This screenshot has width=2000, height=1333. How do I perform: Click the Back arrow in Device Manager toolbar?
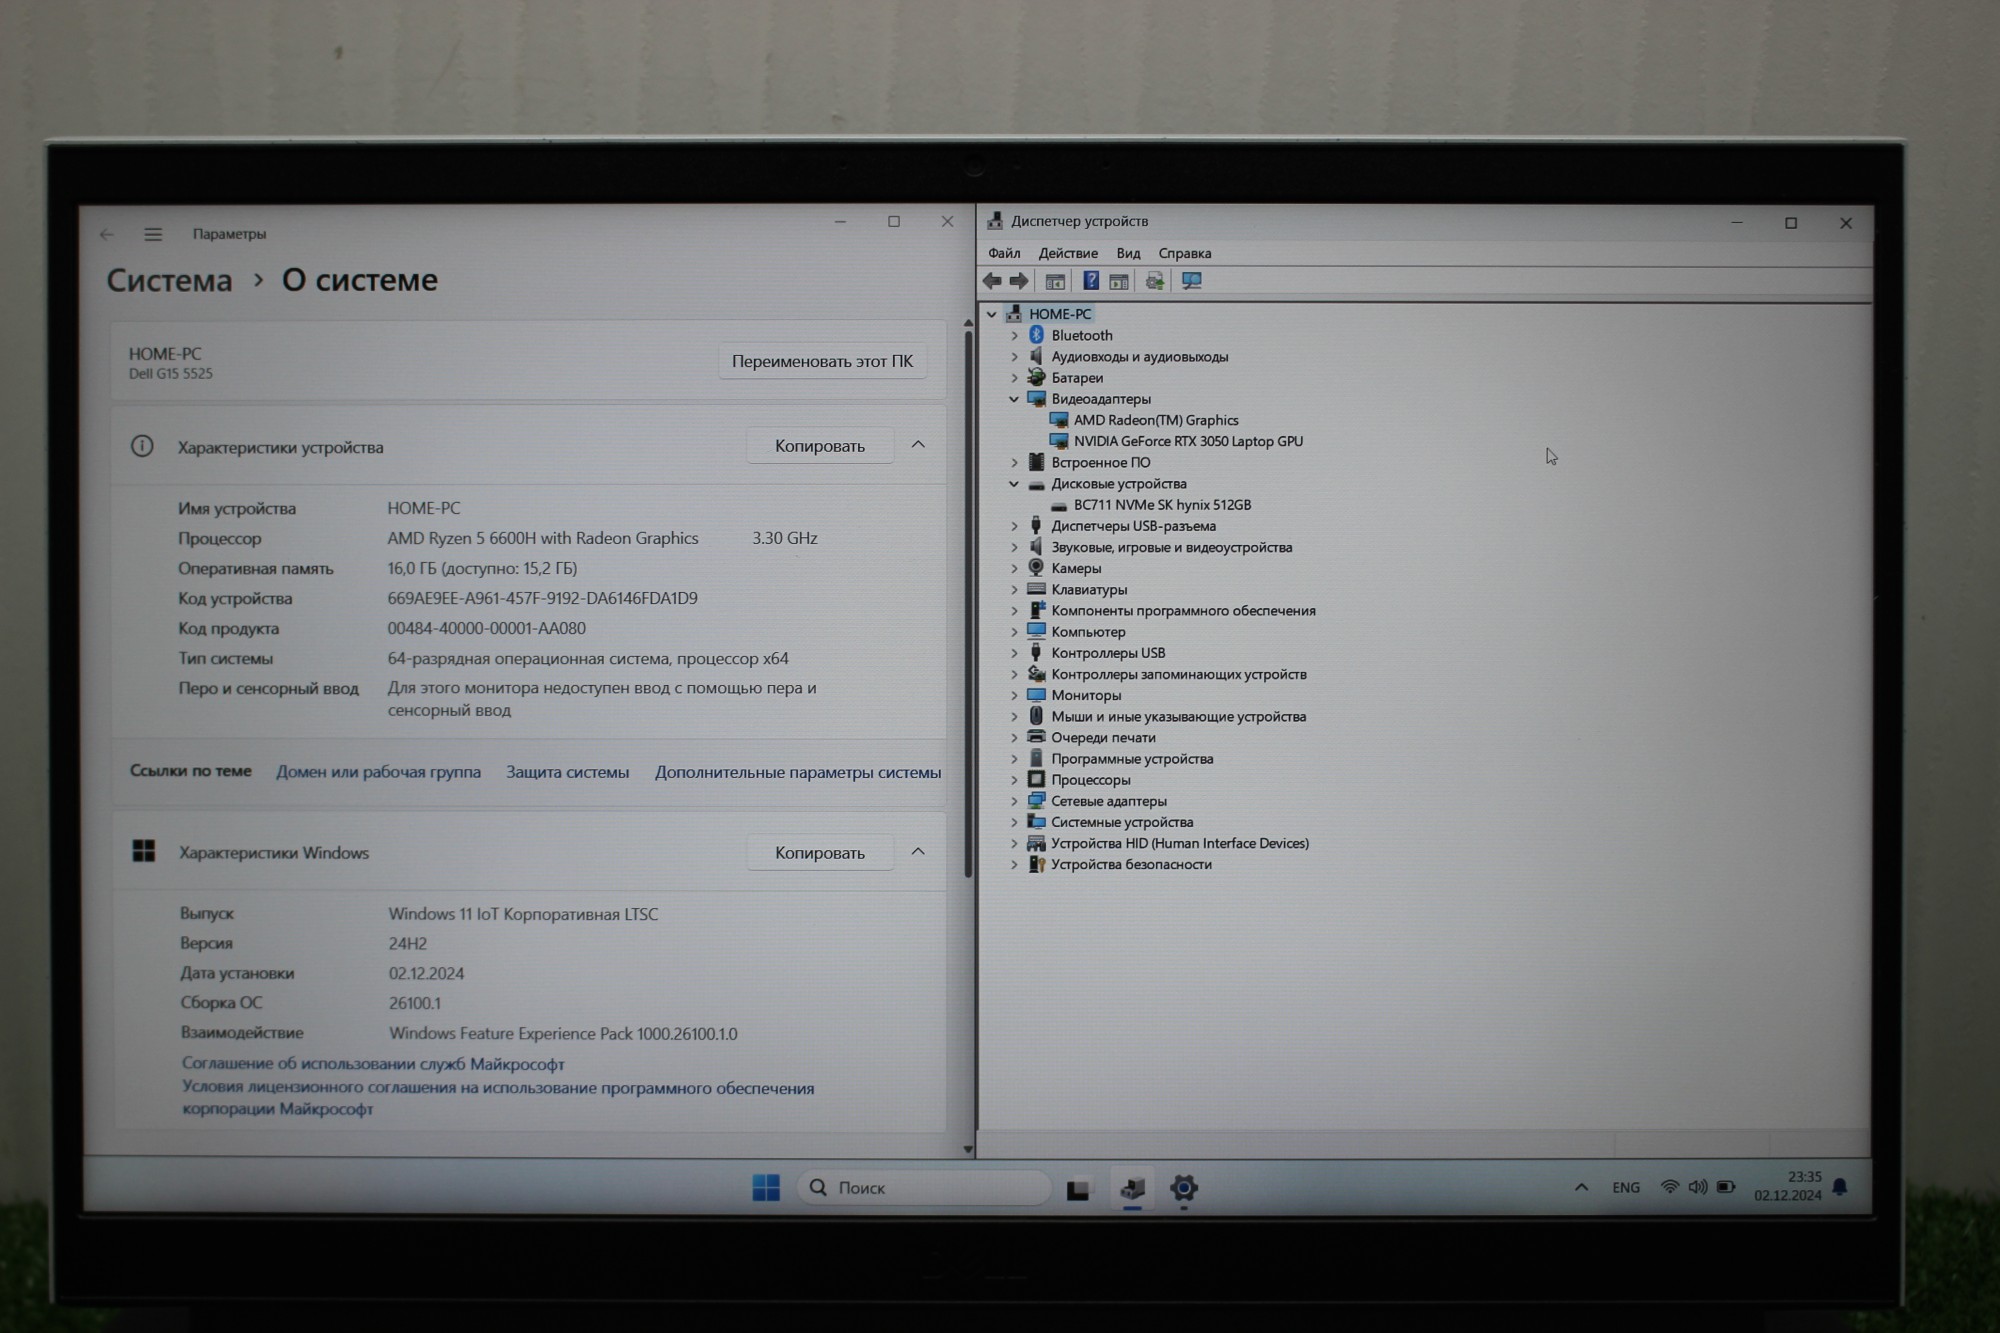(x=992, y=281)
